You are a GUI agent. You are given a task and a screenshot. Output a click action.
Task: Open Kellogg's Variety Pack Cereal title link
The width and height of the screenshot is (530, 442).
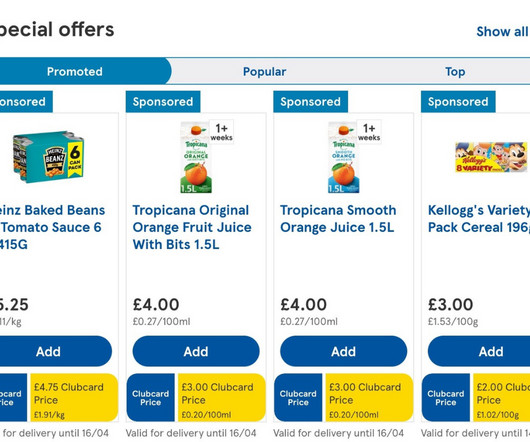(x=479, y=219)
